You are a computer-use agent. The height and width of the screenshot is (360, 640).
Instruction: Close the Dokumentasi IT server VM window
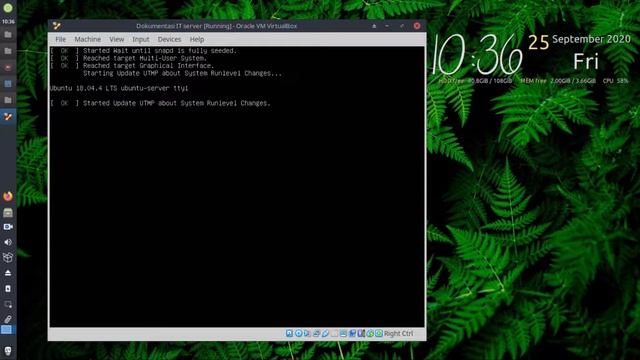(x=417, y=26)
